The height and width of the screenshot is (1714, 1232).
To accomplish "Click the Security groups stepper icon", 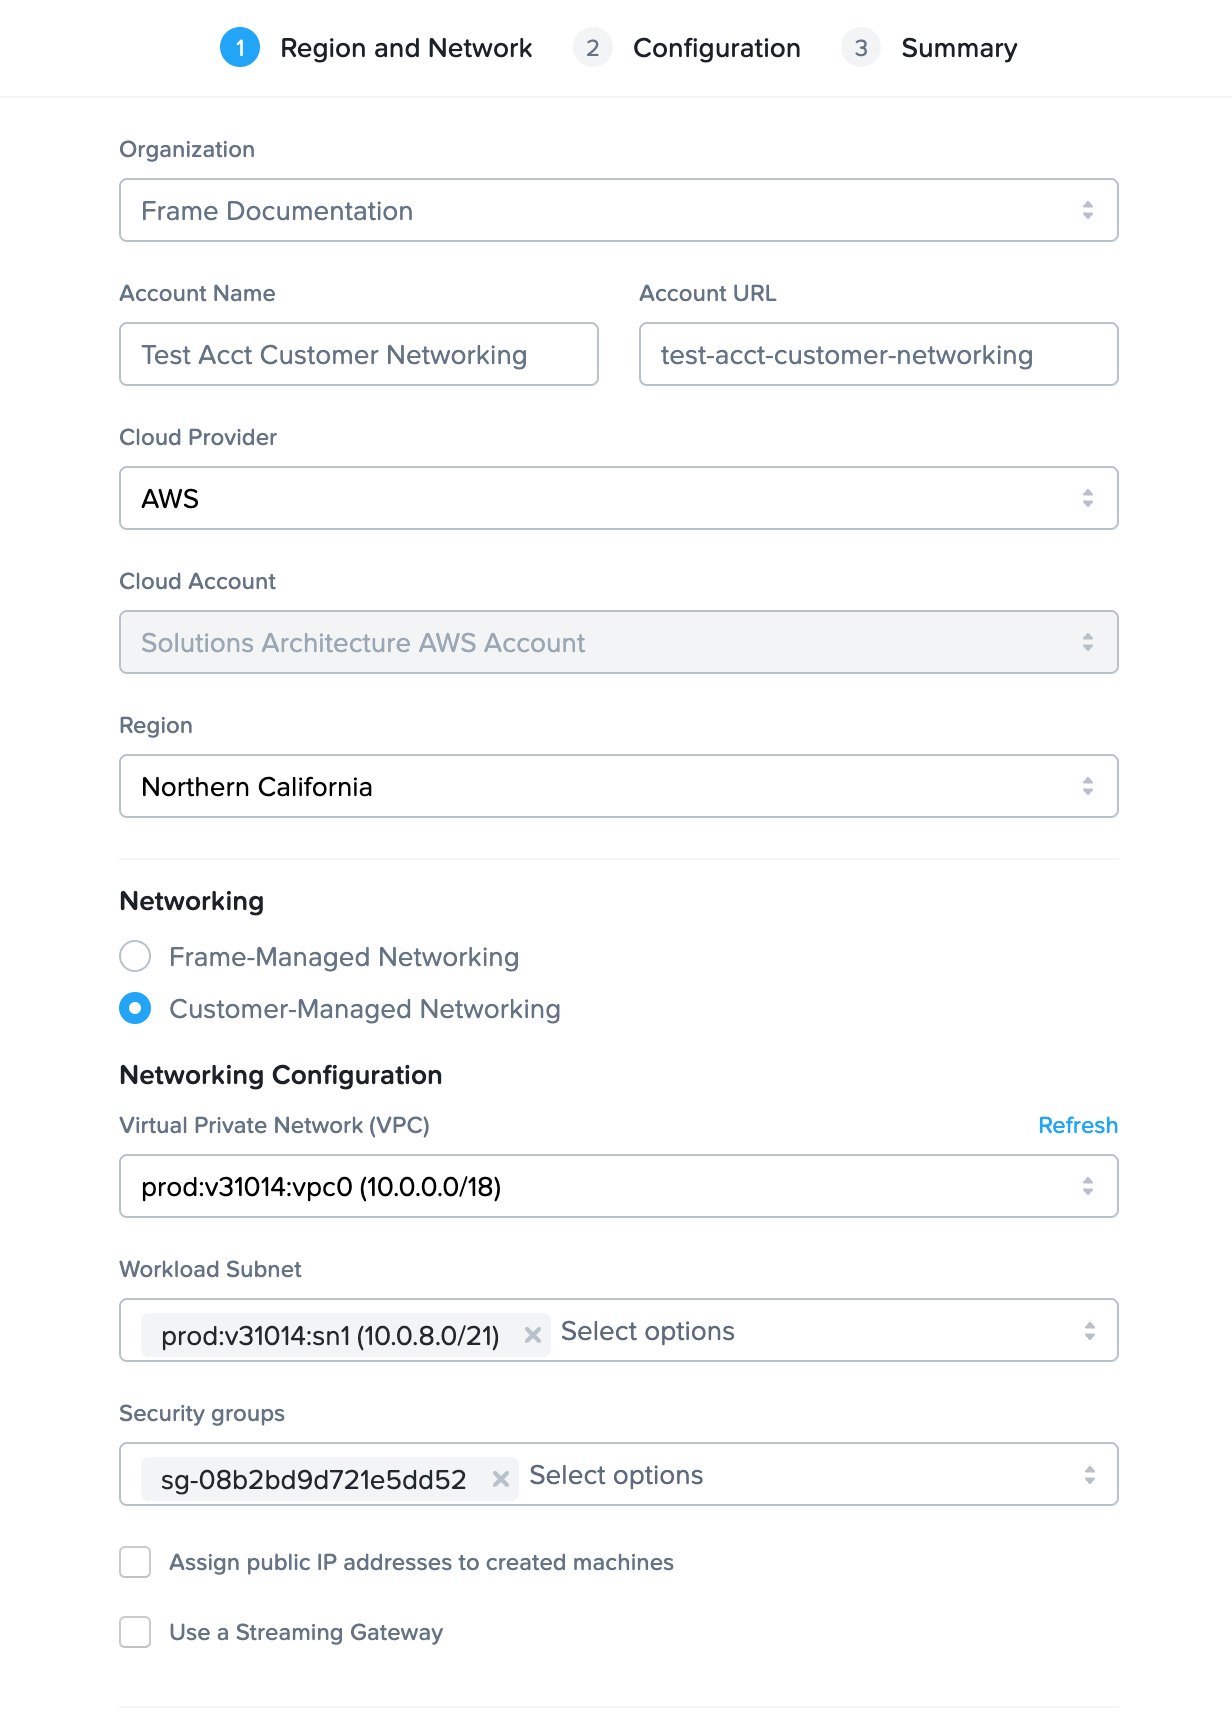I will tap(1089, 1474).
